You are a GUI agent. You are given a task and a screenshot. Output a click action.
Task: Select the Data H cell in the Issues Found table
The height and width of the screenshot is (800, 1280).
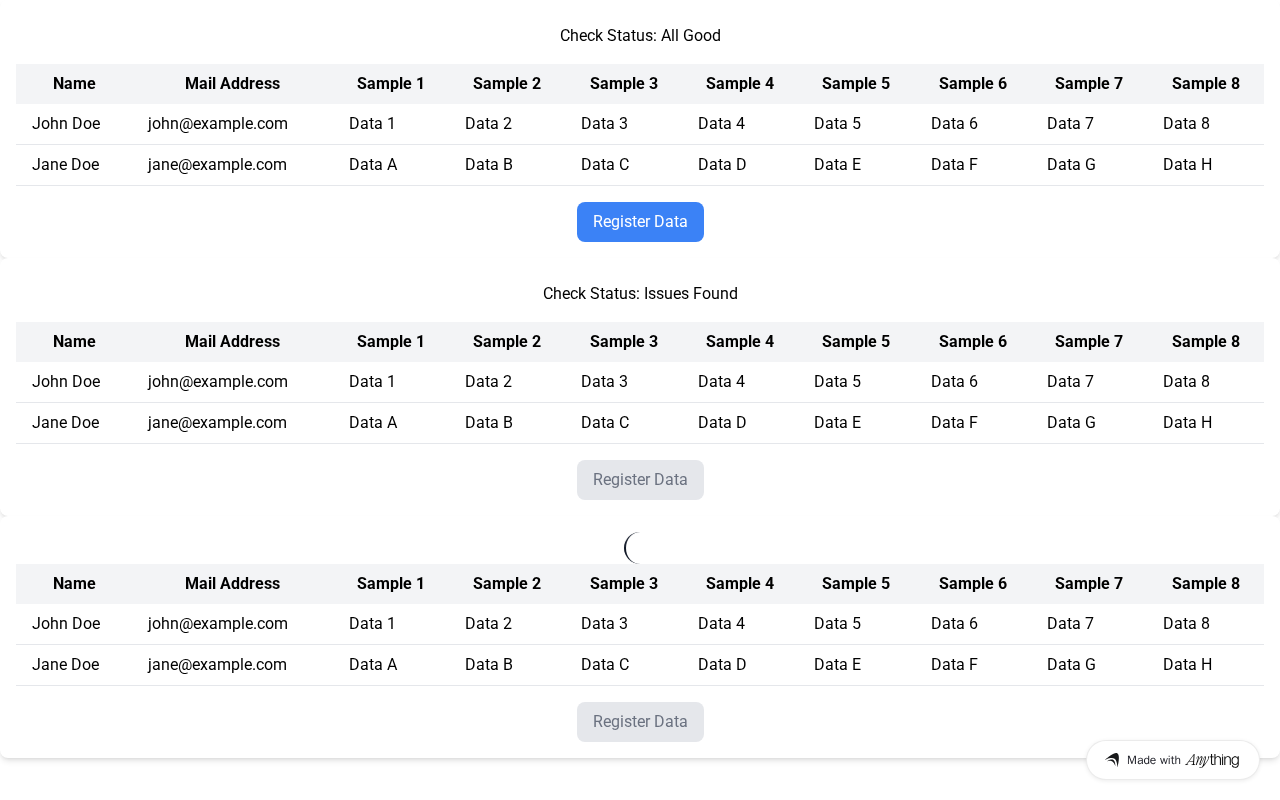point(1187,423)
